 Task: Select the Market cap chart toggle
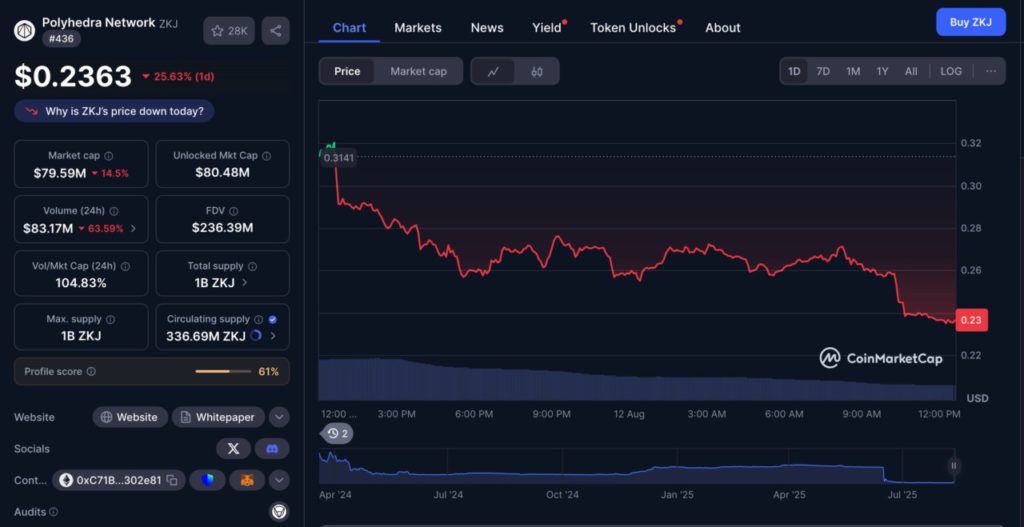click(x=418, y=71)
